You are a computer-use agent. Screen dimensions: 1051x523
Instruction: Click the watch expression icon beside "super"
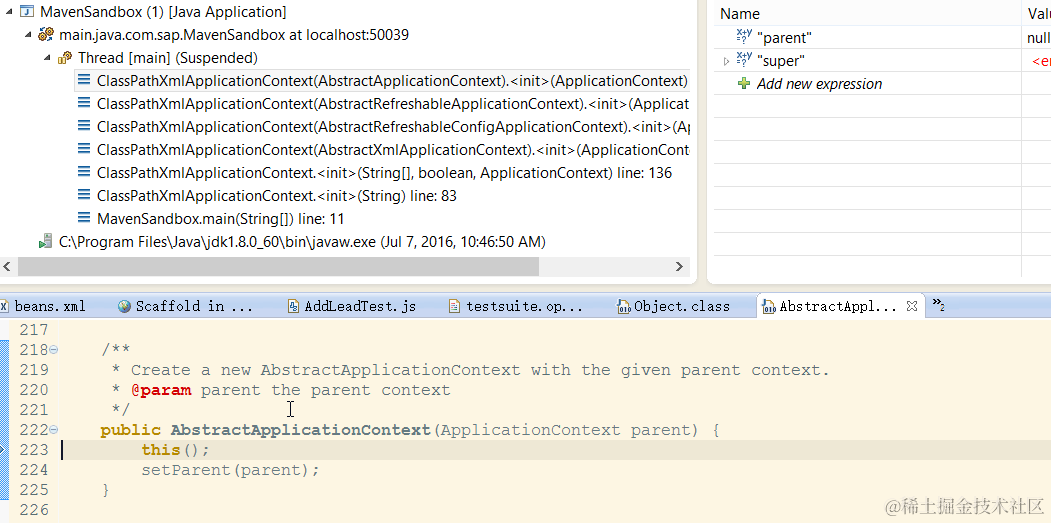[744, 60]
